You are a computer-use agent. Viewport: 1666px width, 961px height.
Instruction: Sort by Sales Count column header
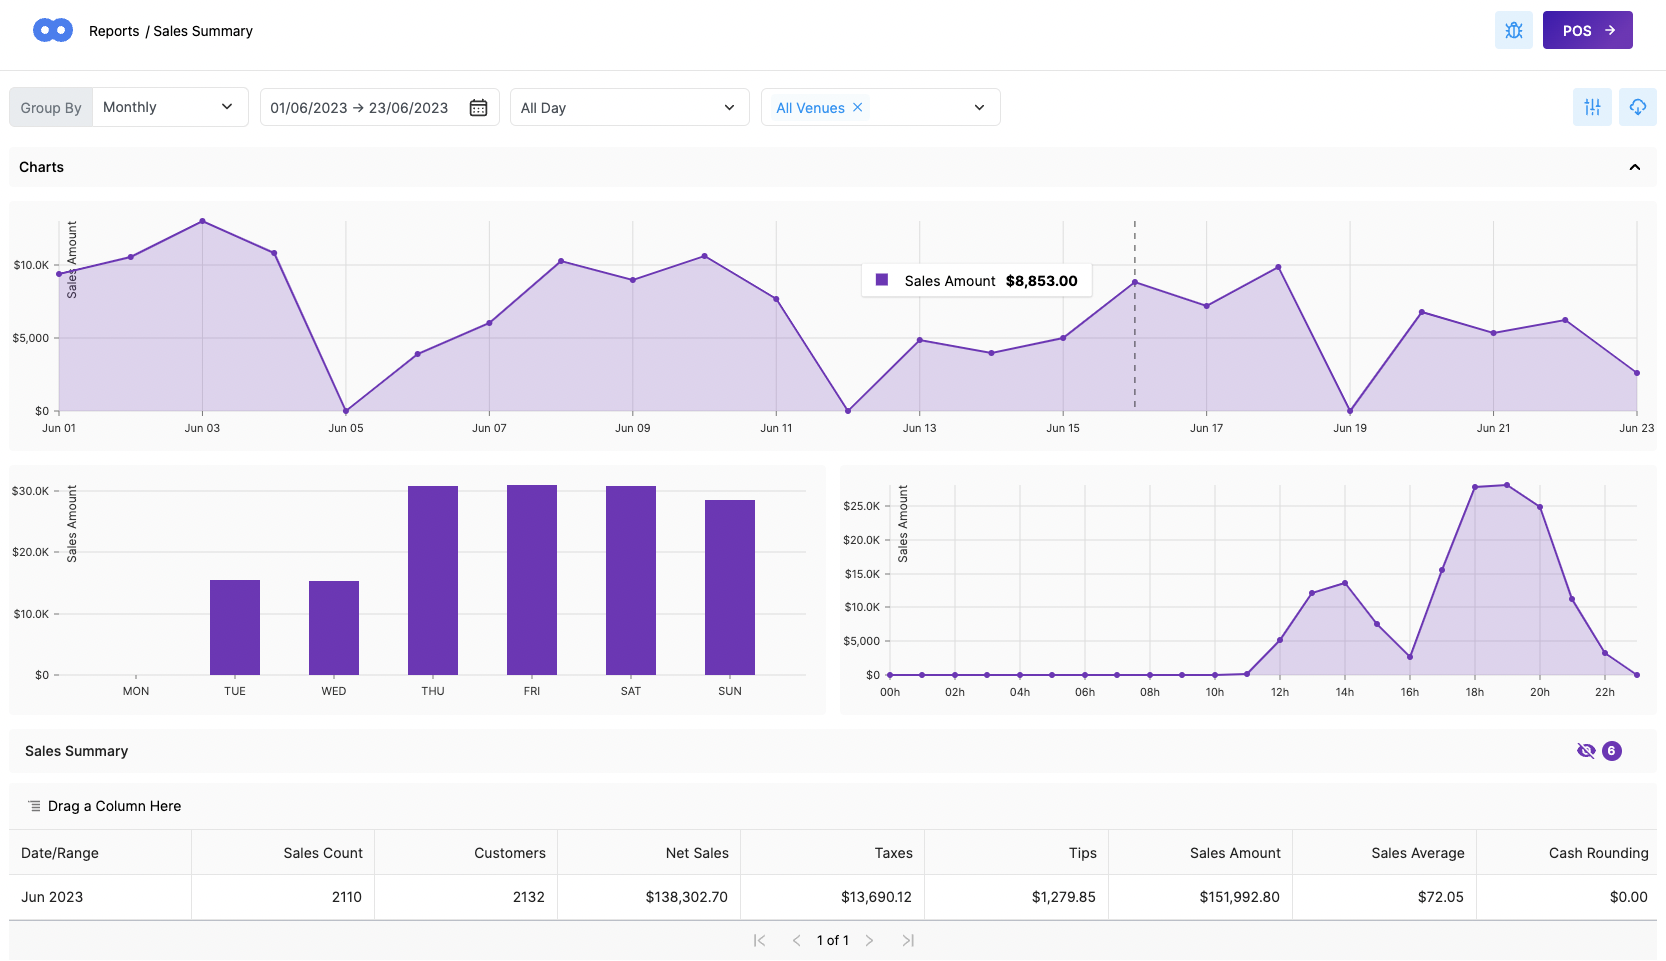pyautogui.click(x=322, y=853)
